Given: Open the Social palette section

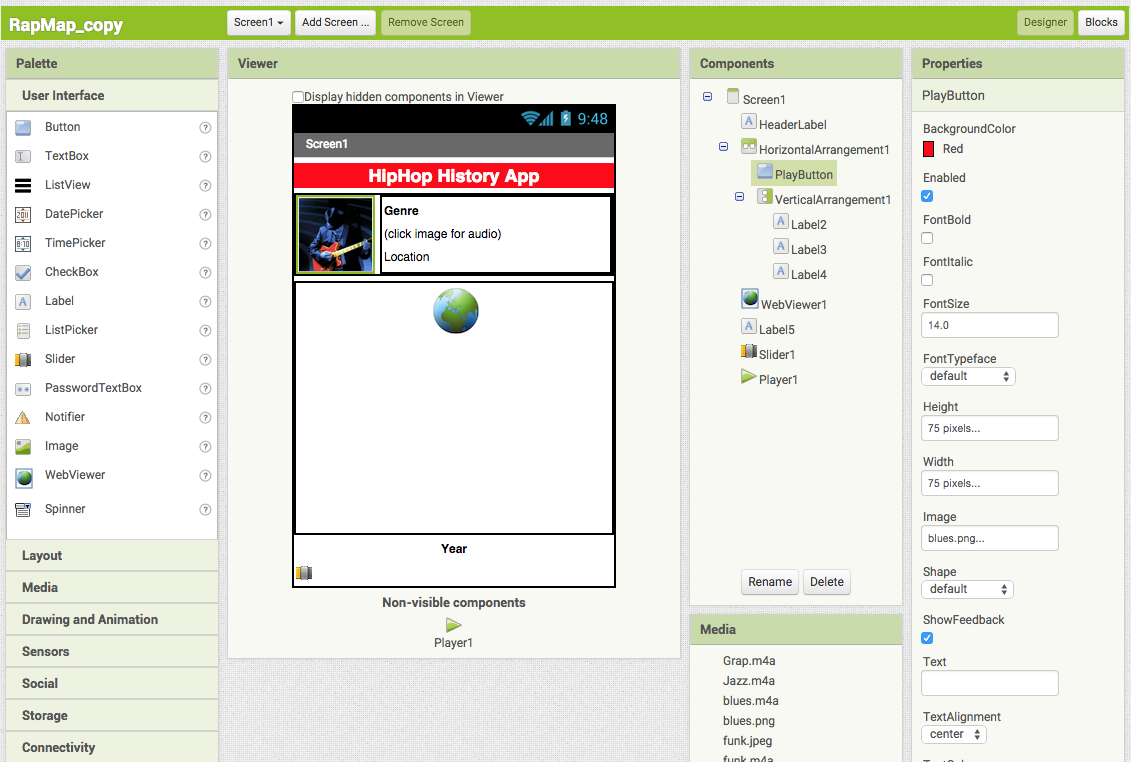Looking at the screenshot, I should (x=112, y=683).
